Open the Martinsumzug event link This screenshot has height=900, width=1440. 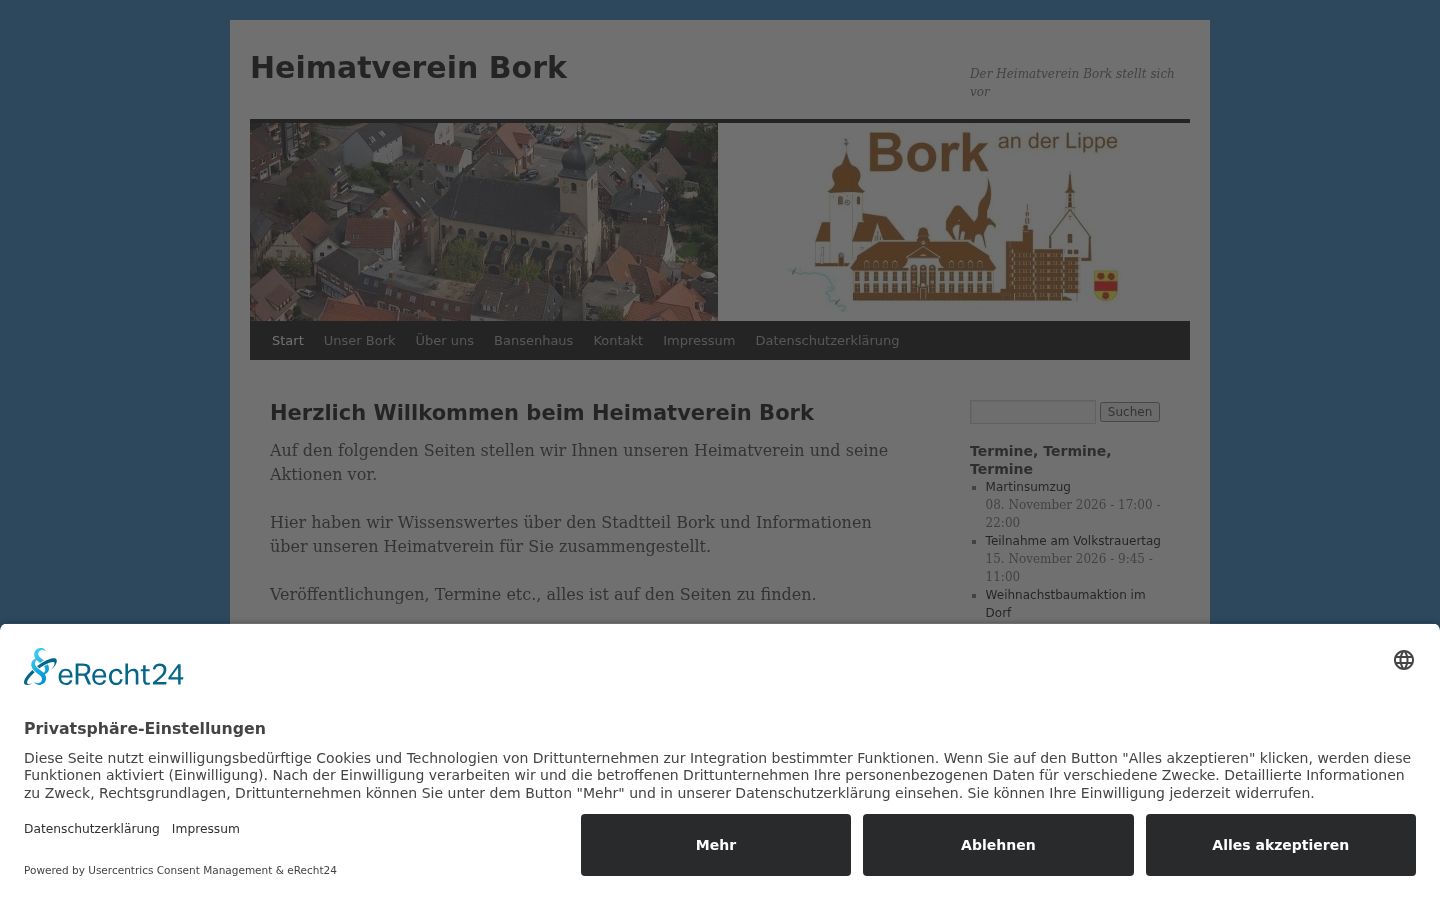1028,487
